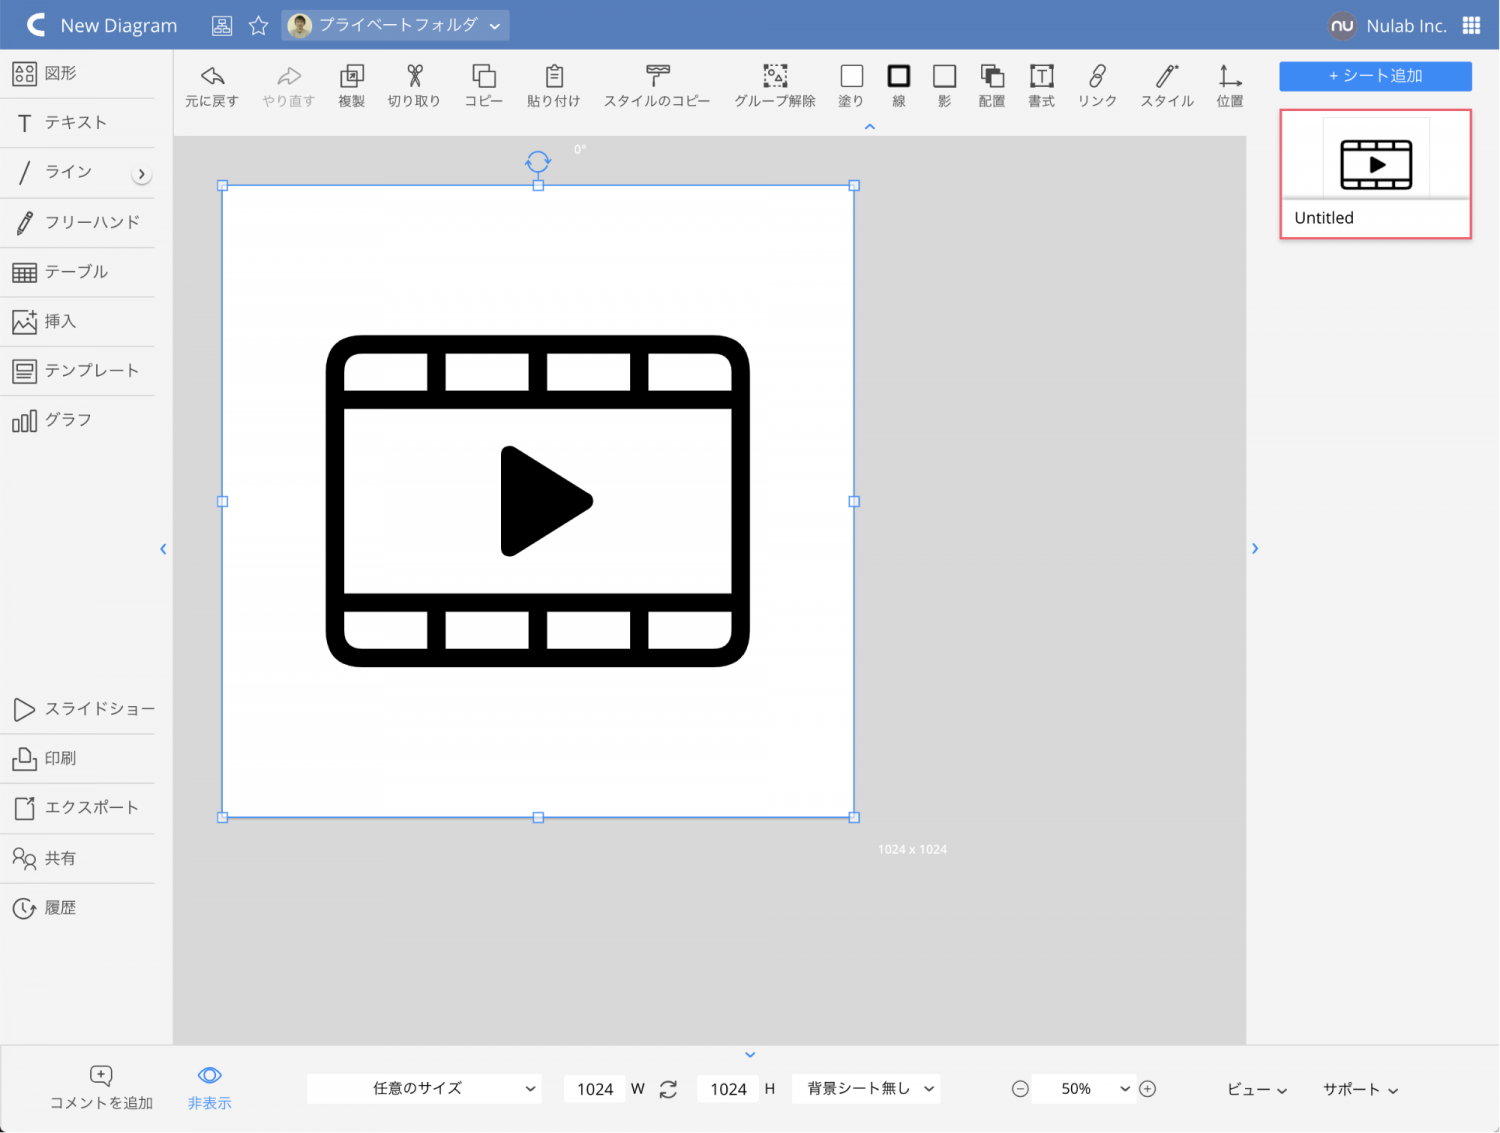Image resolution: width=1500 pixels, height=1133 pixels.
Task: Star this diagram as favorite
Action: 258,26
